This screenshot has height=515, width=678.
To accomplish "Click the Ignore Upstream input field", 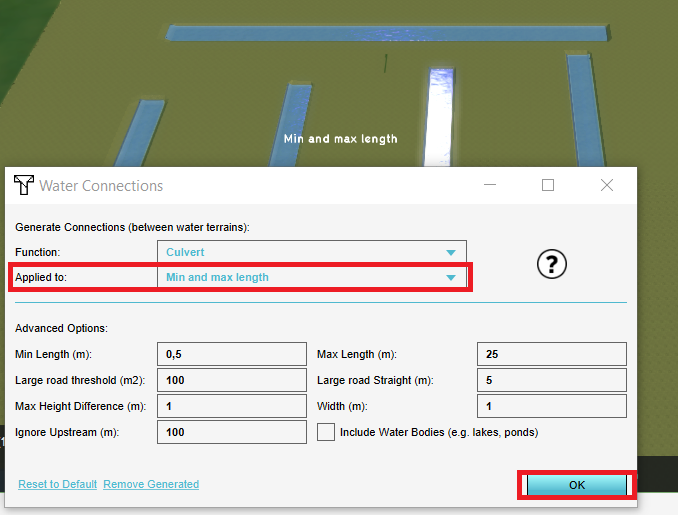I will click(x=231, y=432).
